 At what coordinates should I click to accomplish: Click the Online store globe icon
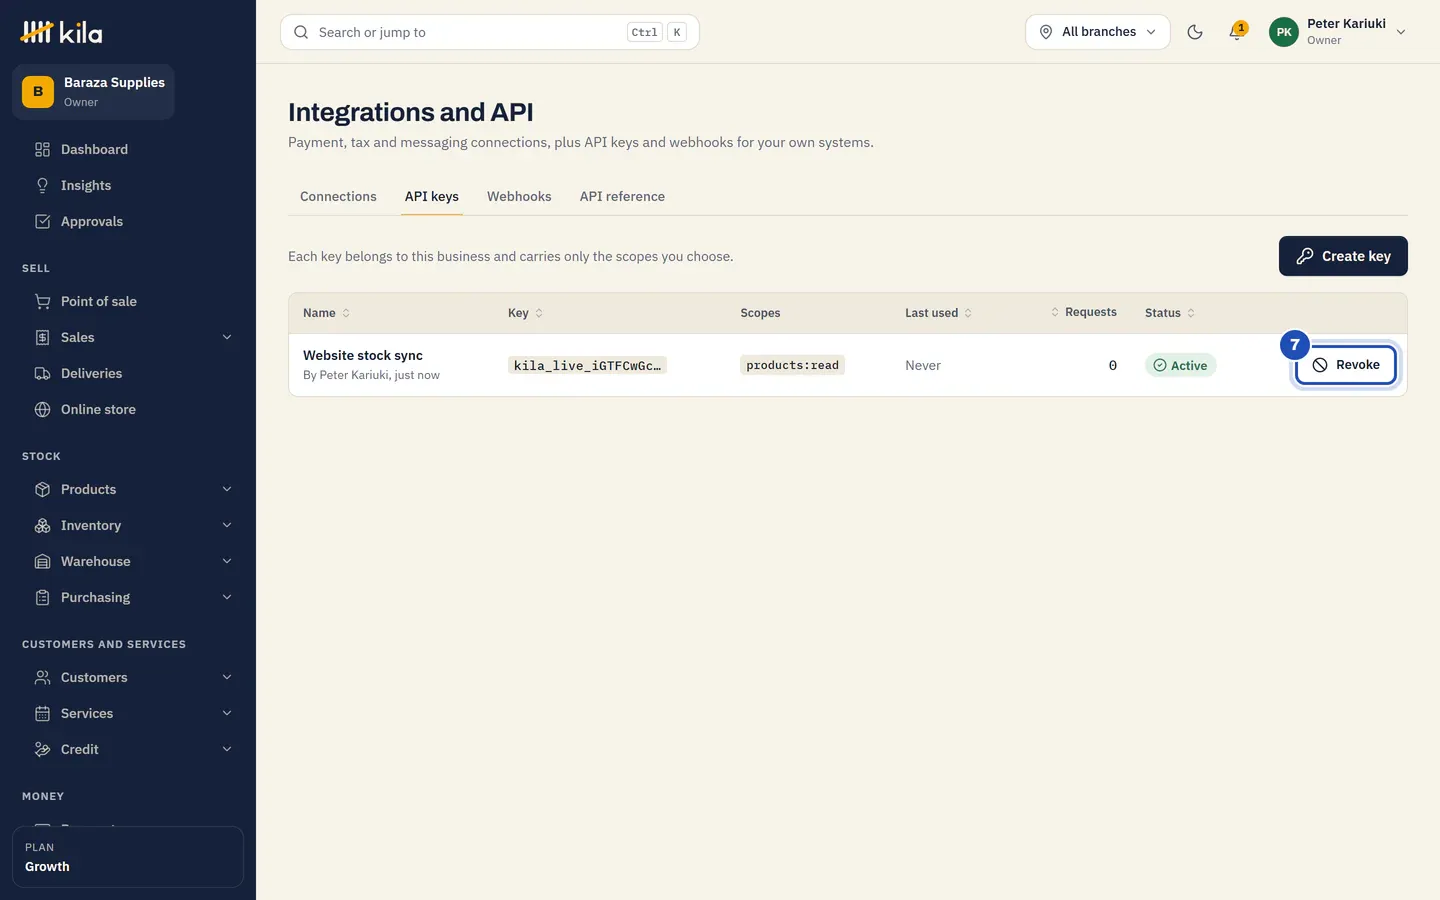(42, 409)
